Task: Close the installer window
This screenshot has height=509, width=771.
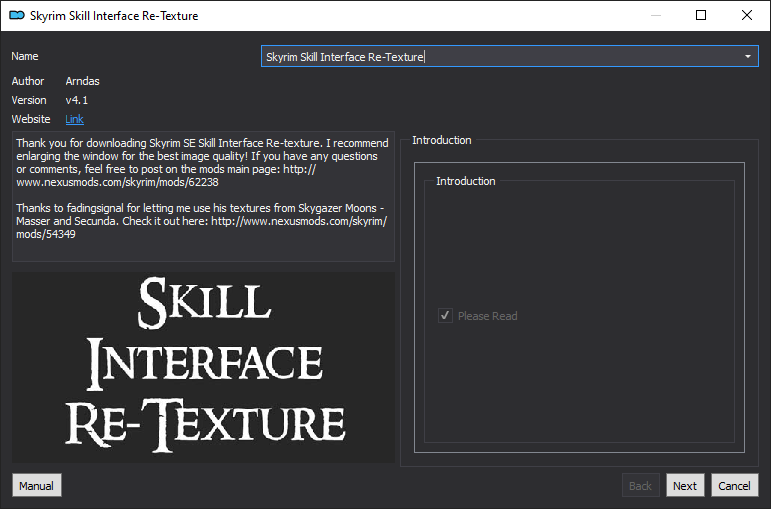Action: tap(746, 15)
